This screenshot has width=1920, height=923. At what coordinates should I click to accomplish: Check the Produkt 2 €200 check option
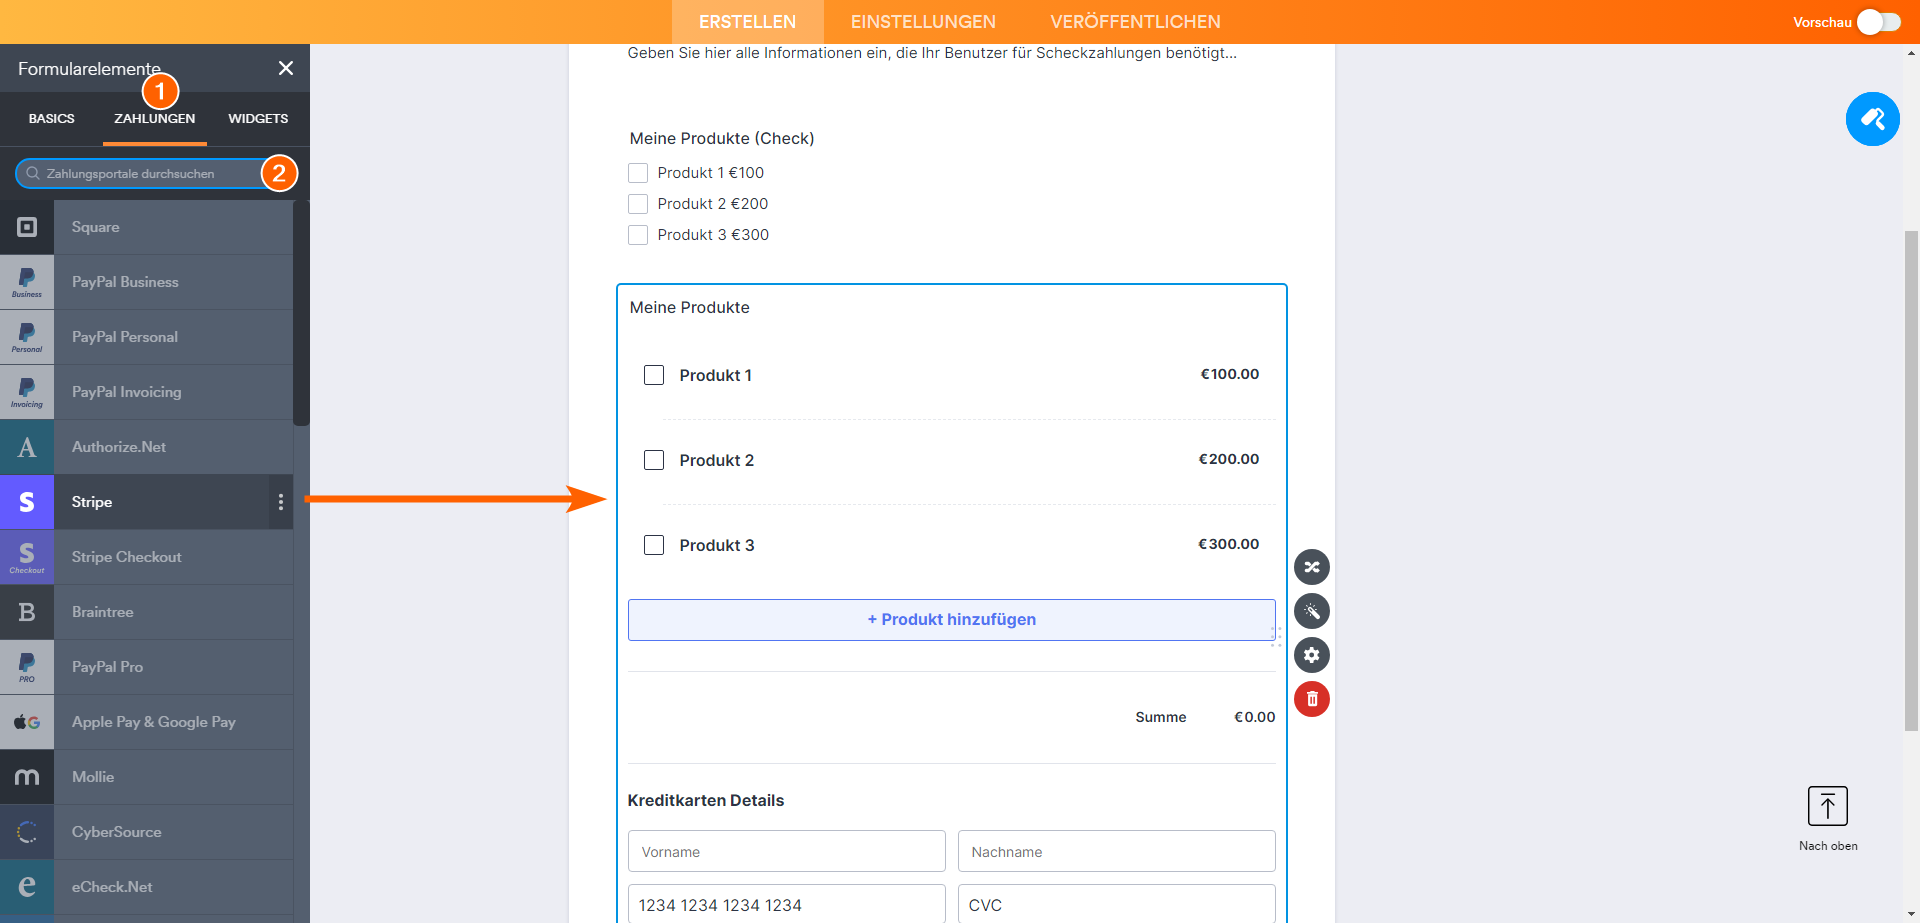click(x=638, y=204)
